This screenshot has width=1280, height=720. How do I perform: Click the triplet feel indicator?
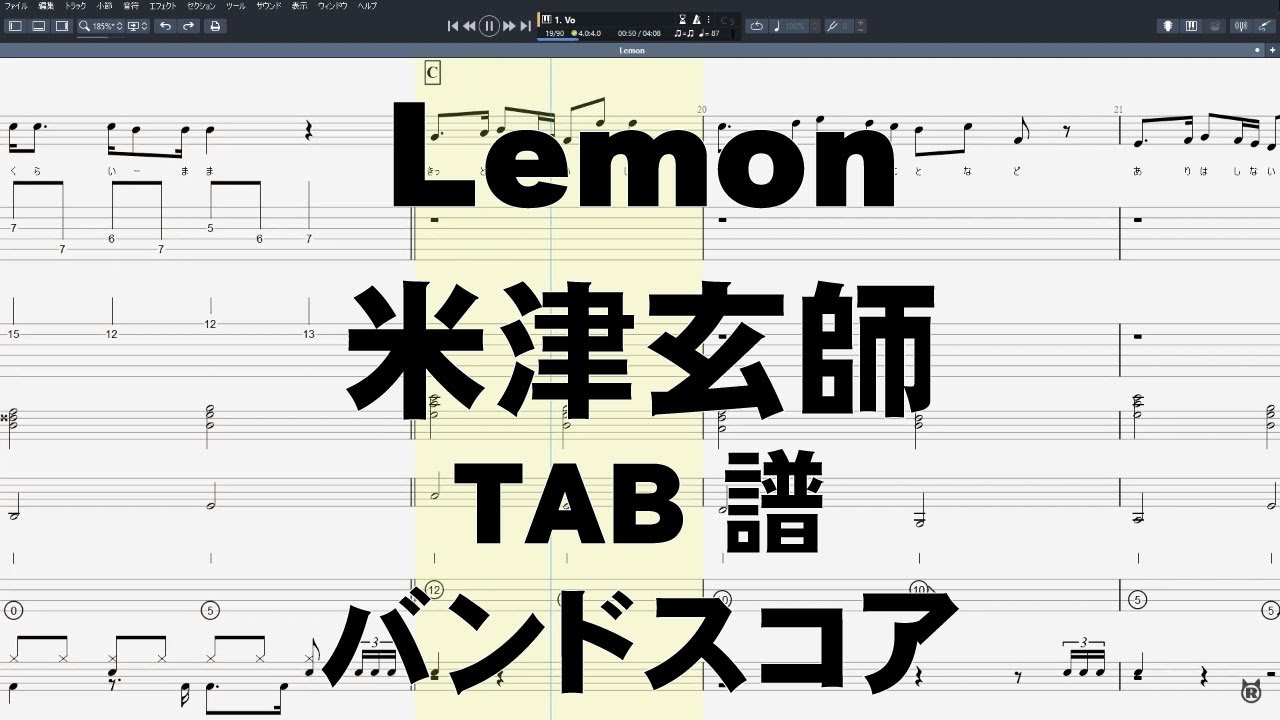click(x=684, y=33)
